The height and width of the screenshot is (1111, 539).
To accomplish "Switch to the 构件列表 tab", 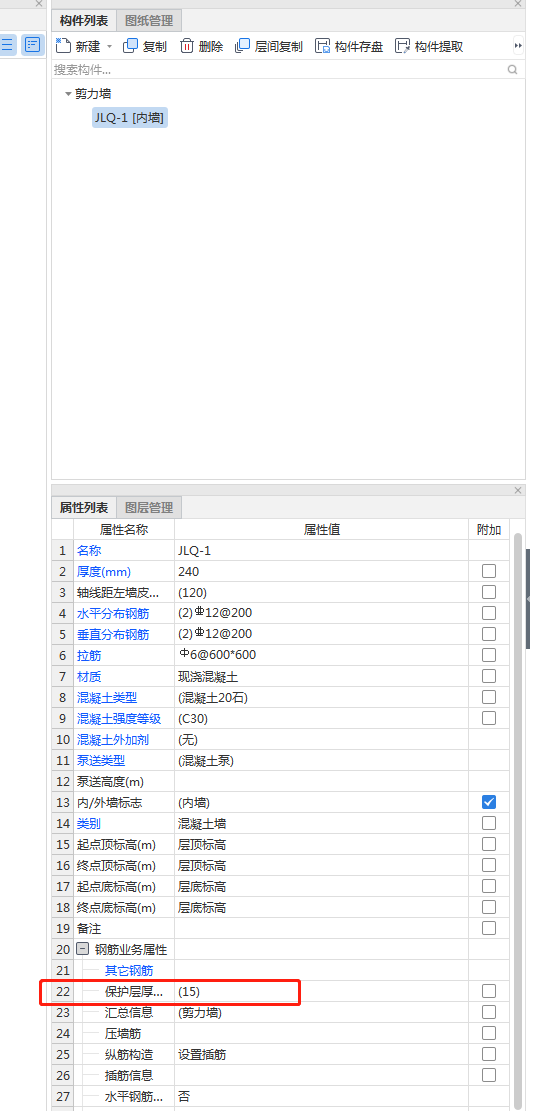I will [84, 21].
